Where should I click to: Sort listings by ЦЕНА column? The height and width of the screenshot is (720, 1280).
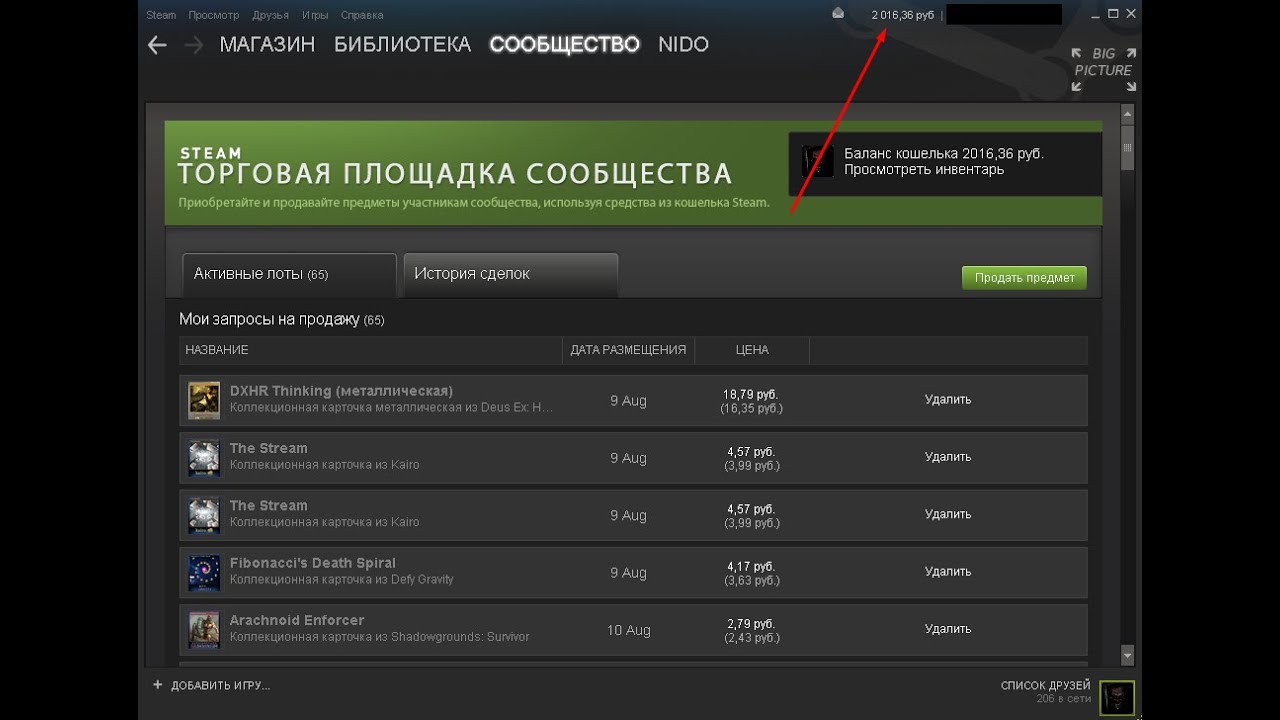click(x=752, y=350)
